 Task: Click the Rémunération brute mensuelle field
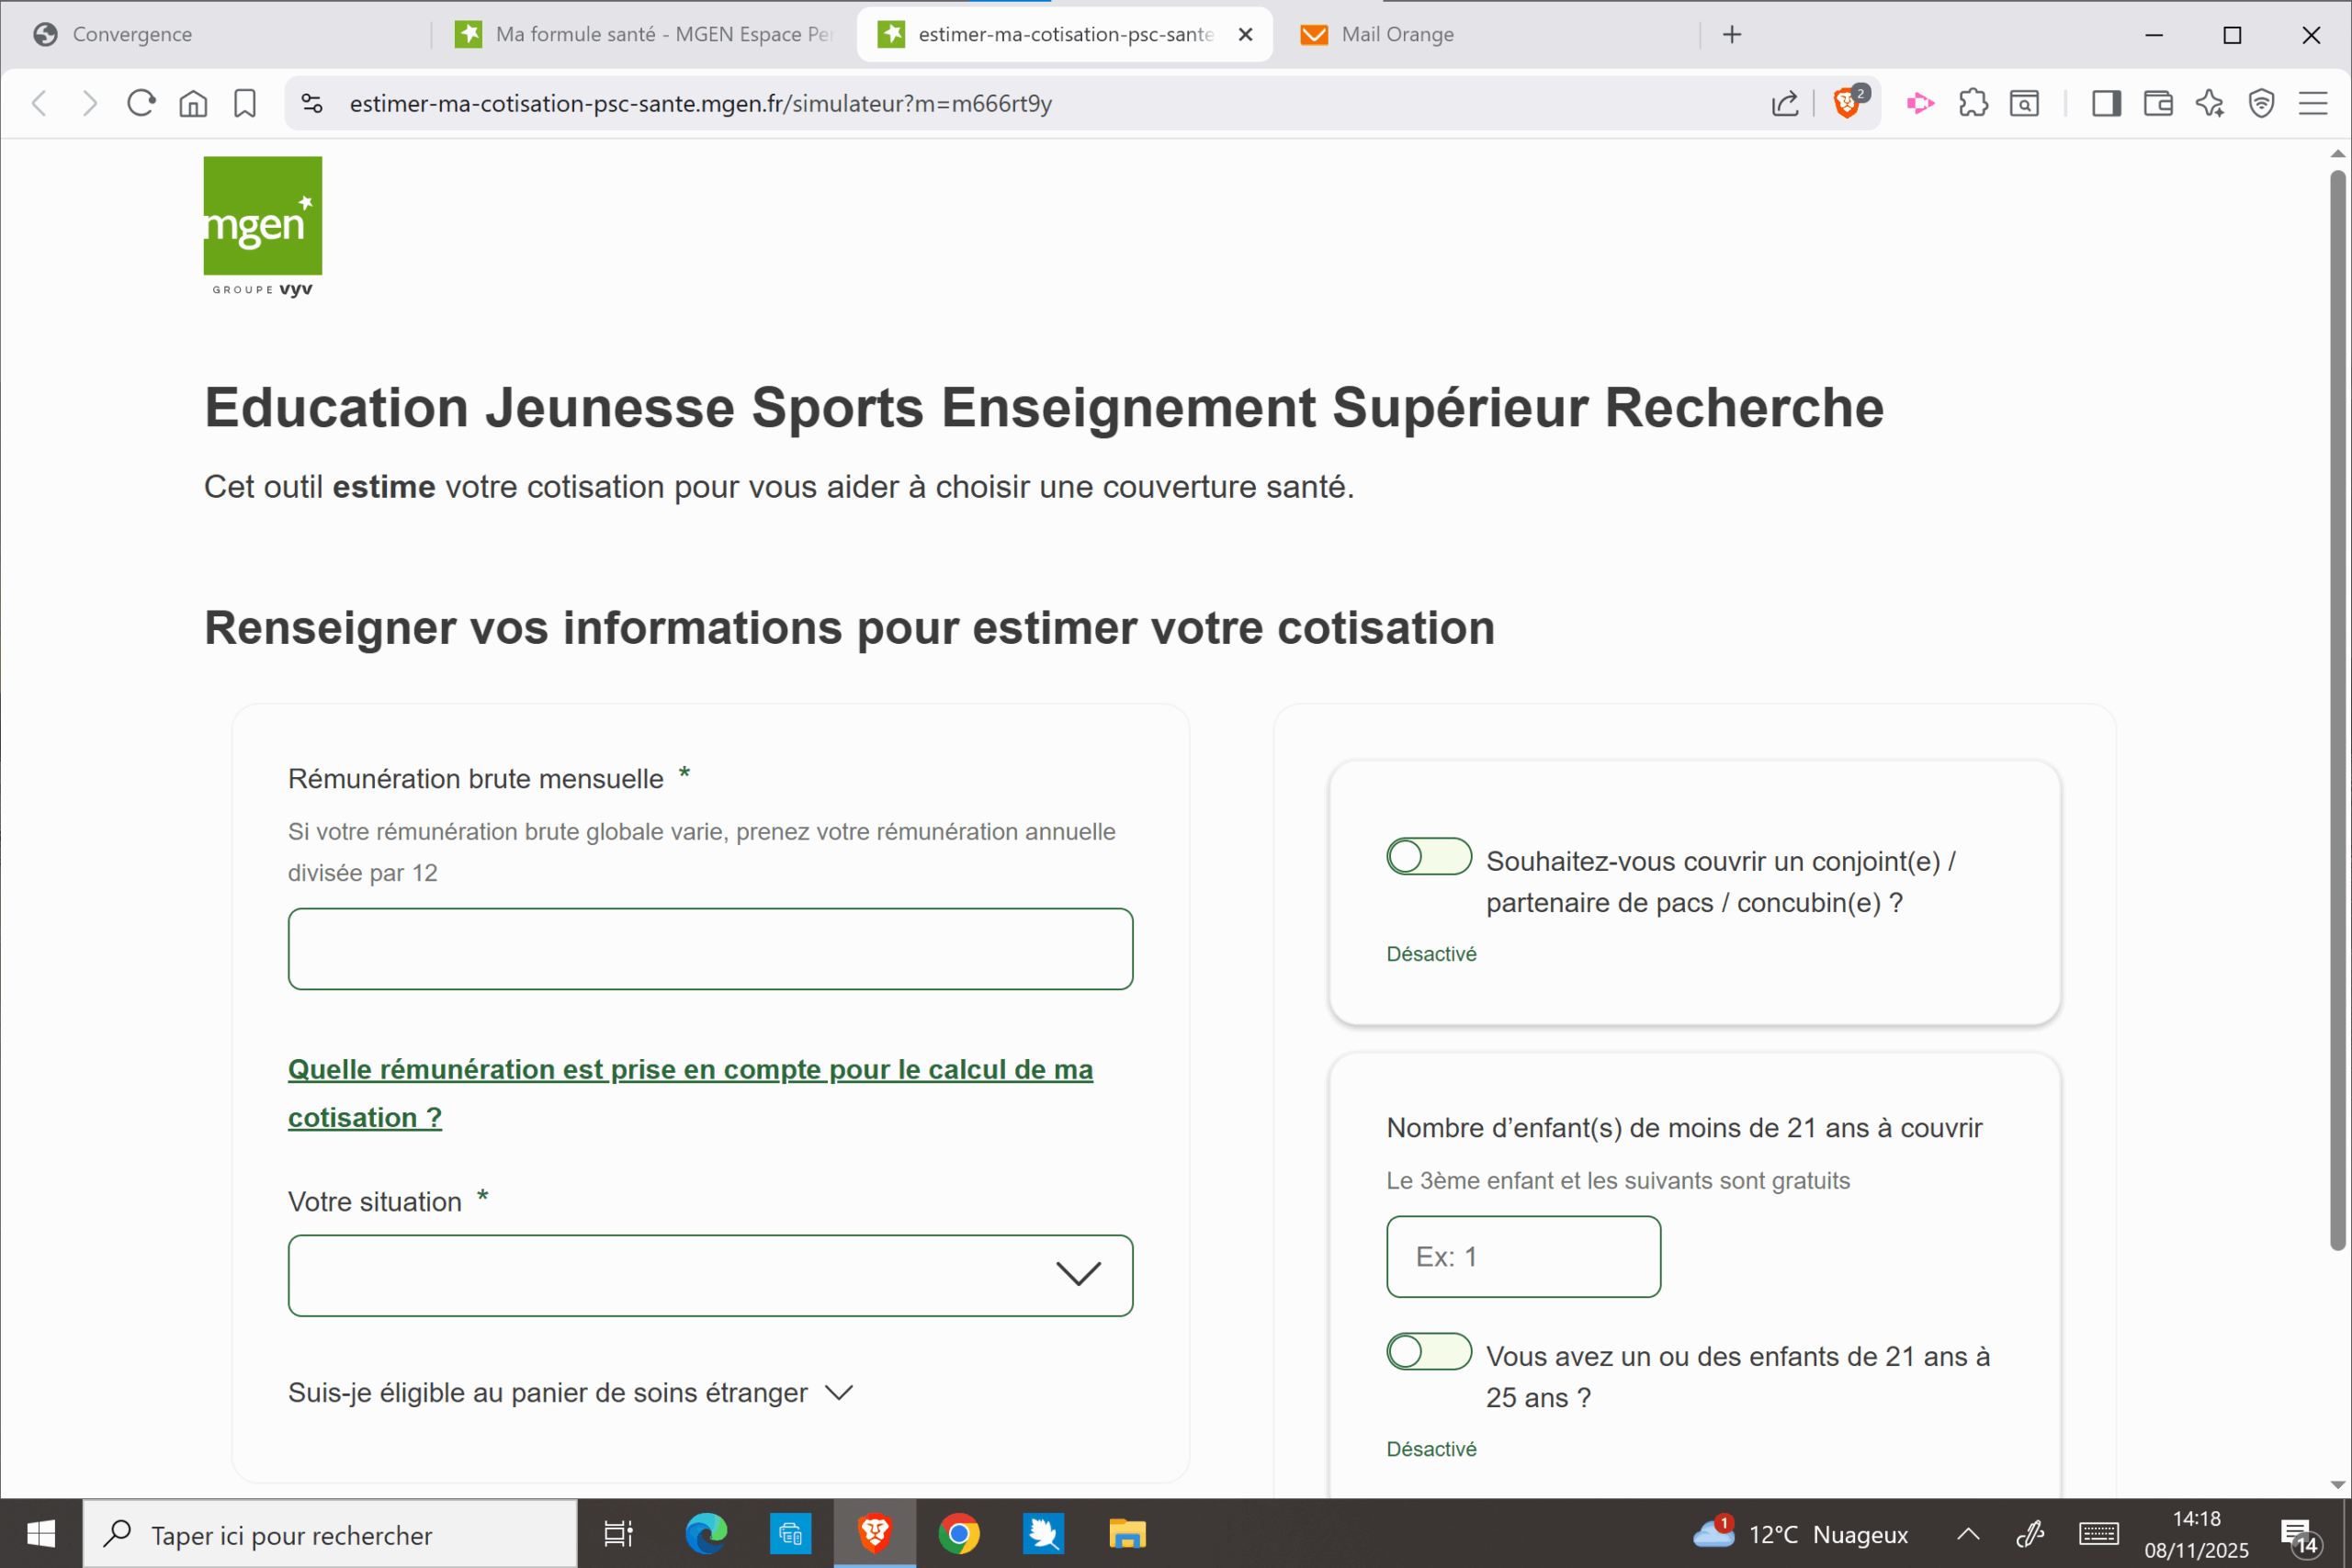pyautogui.click(x=710, y=948)
